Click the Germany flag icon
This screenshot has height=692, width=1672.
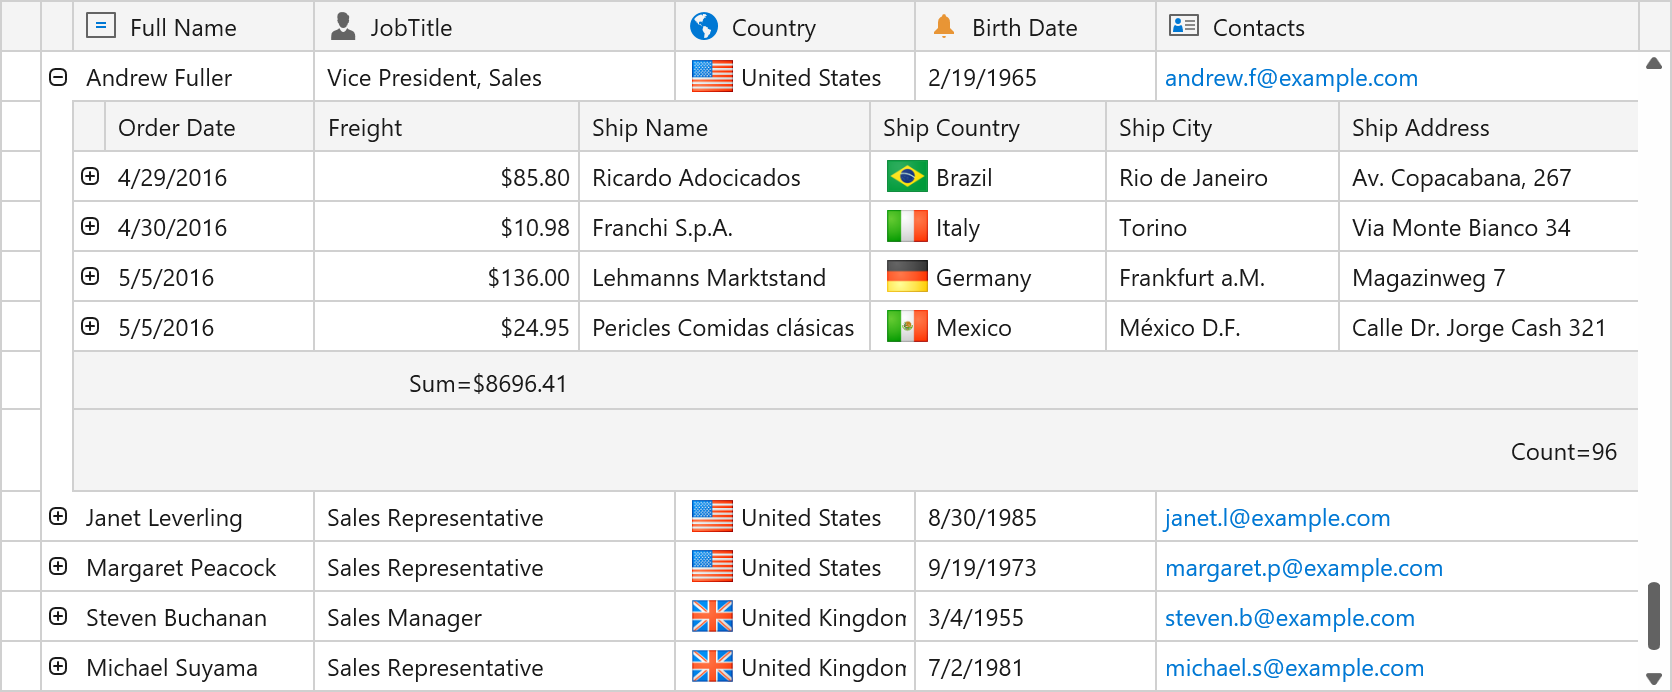907,277
